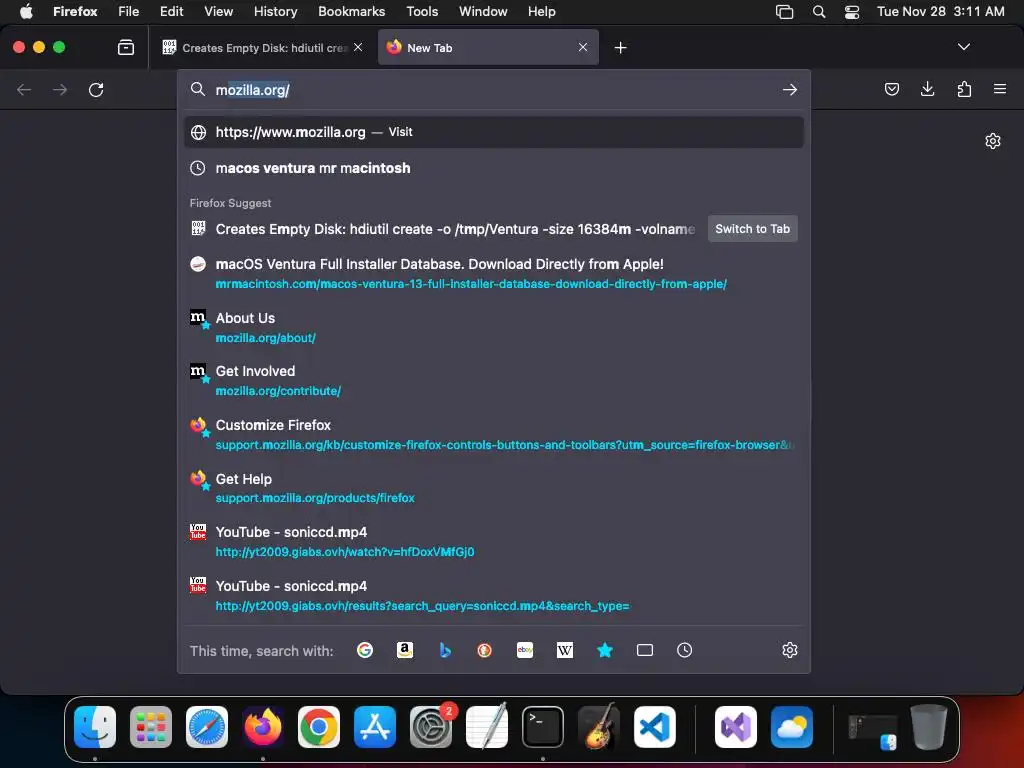Image resolution: width=1024 pixels, height=768 pixels.
Task: Personalize New Tab gear icon
Action: [x=993, y=141]
